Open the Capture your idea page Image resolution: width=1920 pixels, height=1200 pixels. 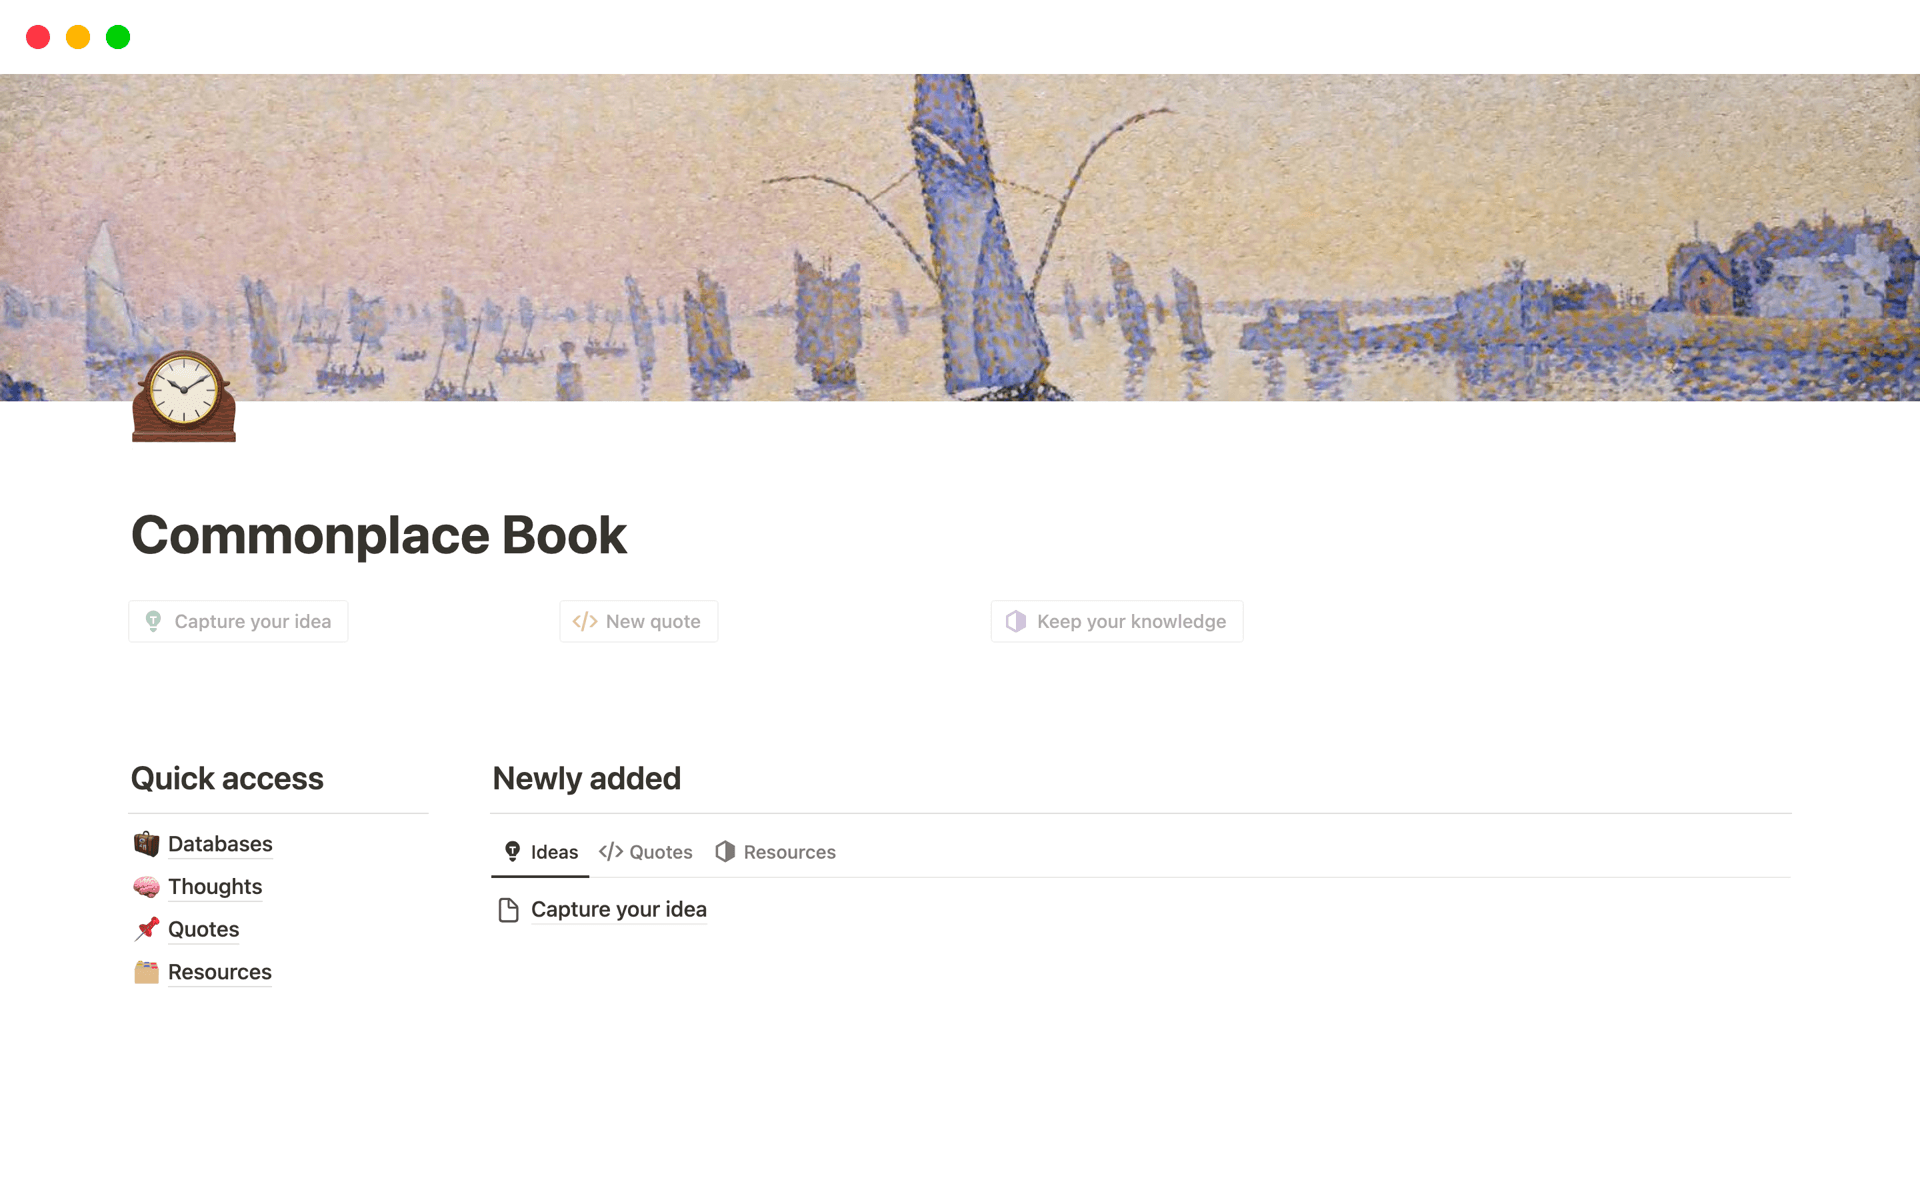click(x=618, y=909)
